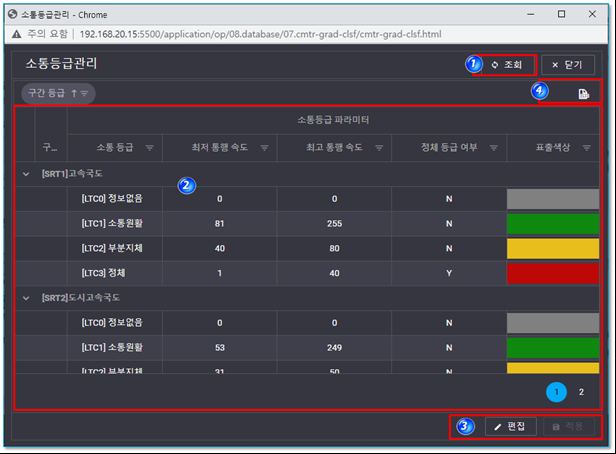Click the 조회 refresh button
Viewport: 616px width, 454px height.
tap(507, 64)
